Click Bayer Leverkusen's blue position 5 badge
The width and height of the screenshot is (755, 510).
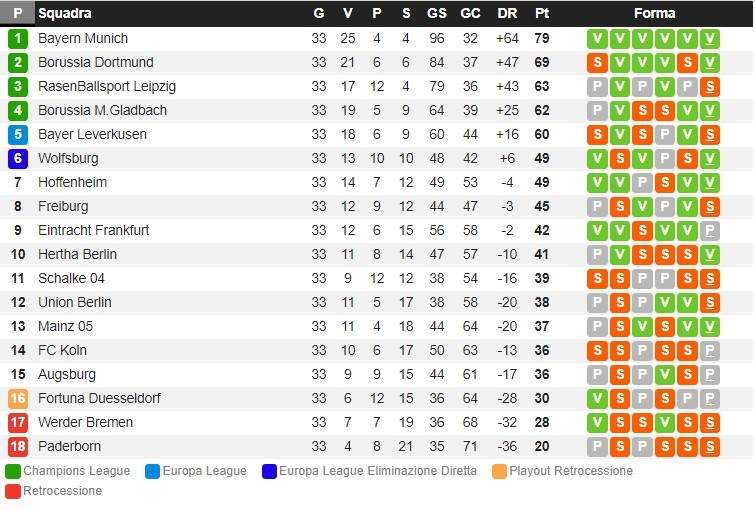[17, 135]
